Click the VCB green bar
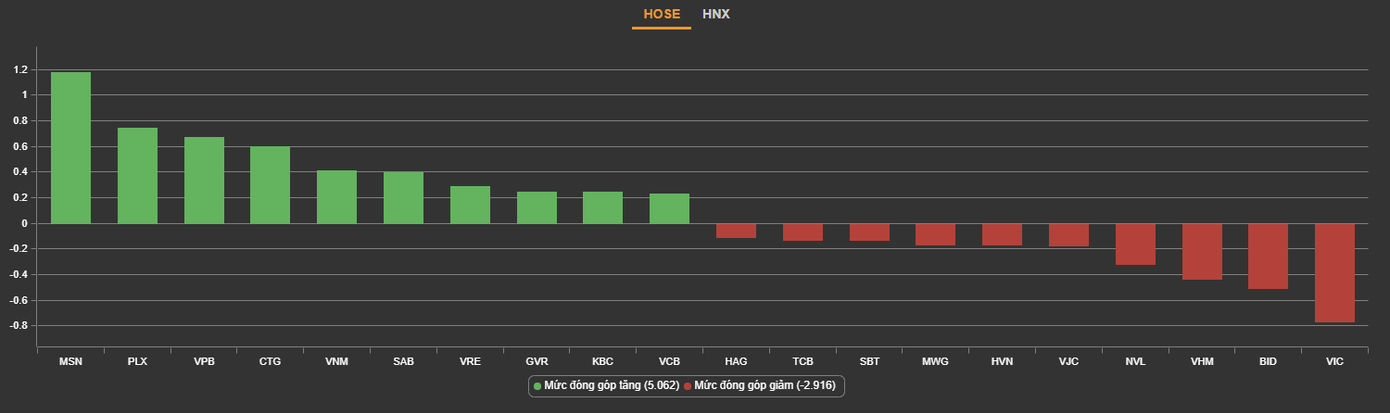1390x413 pixels. click(669, 208)
